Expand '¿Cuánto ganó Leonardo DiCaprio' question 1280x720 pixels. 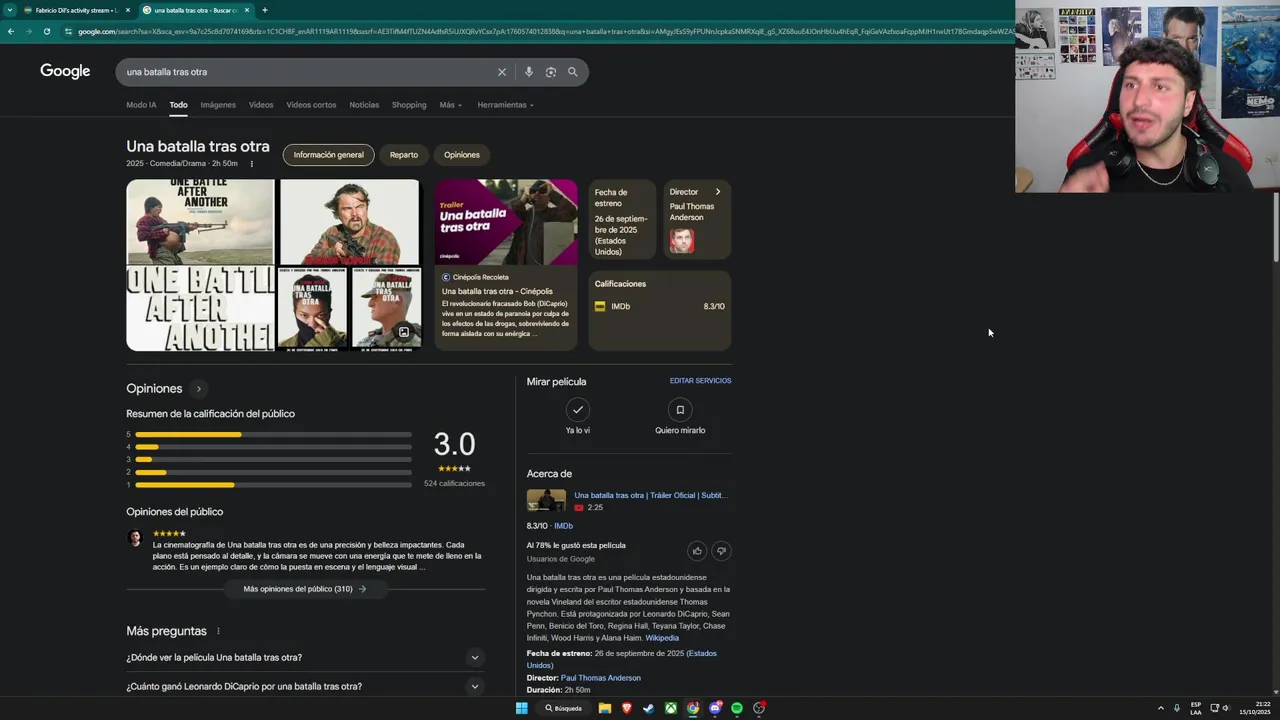tap(305, 686)
